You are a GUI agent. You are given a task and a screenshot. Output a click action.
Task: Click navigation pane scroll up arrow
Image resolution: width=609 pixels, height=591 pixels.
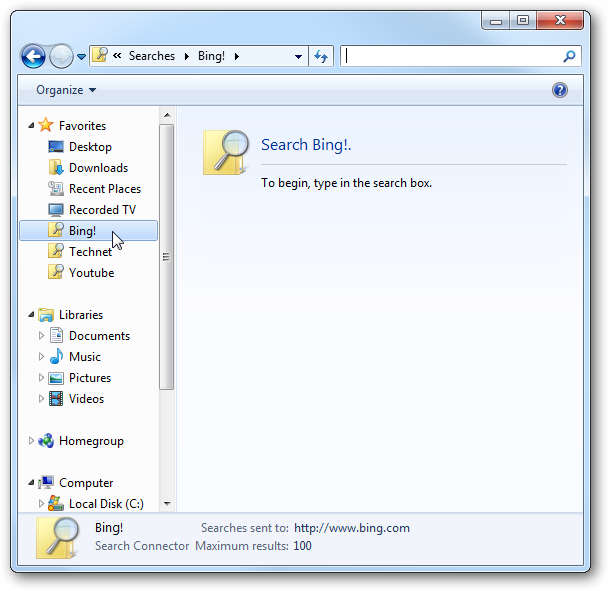pyautogui.click(x=167, y=115)
